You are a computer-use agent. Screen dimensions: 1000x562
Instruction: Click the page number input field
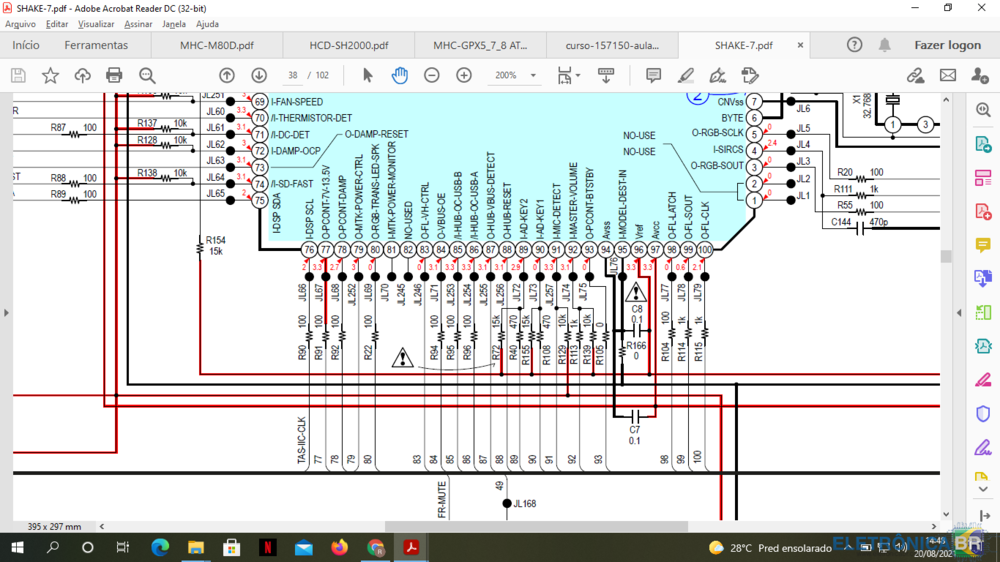tap(293, 76)
